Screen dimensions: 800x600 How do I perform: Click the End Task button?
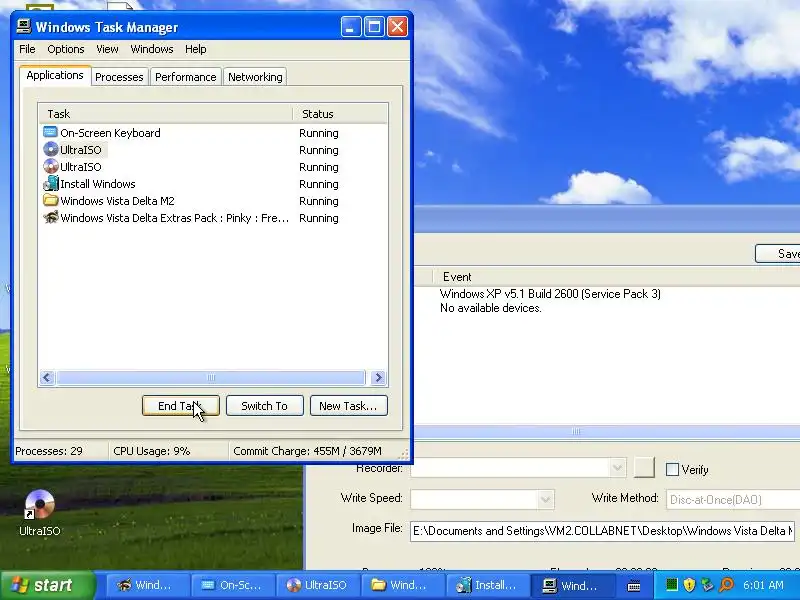click(181, 406)
